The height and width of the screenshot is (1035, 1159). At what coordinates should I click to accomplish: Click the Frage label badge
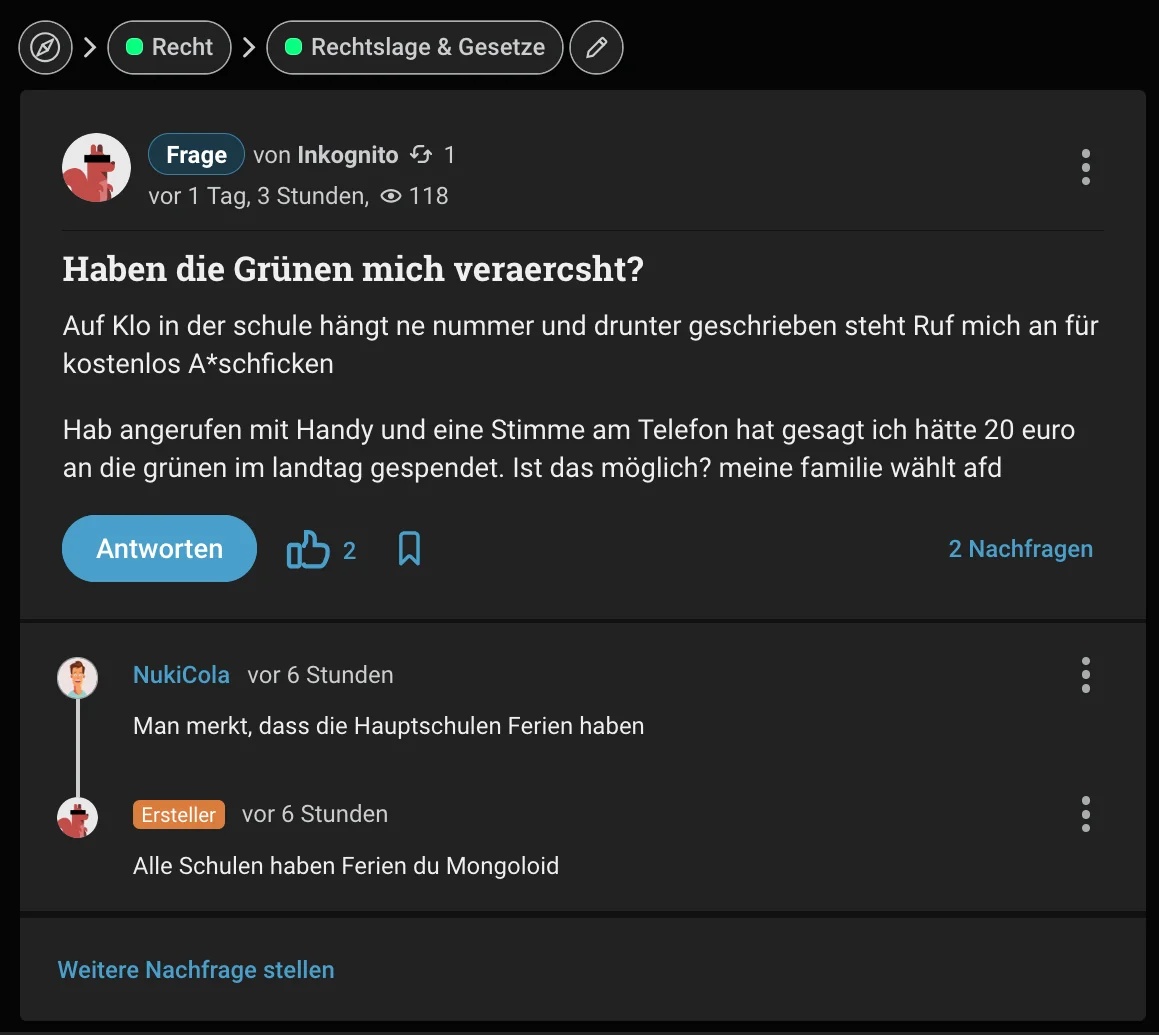point(196,155)
